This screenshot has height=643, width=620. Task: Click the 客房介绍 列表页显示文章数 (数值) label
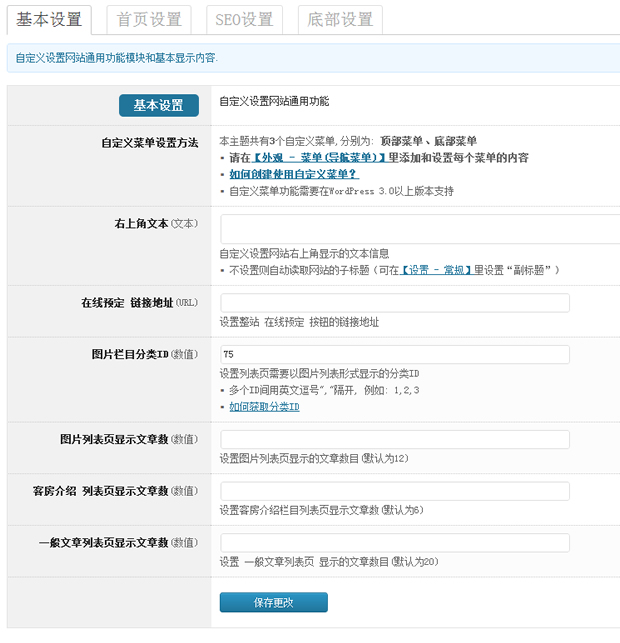(x=116, y=491)
